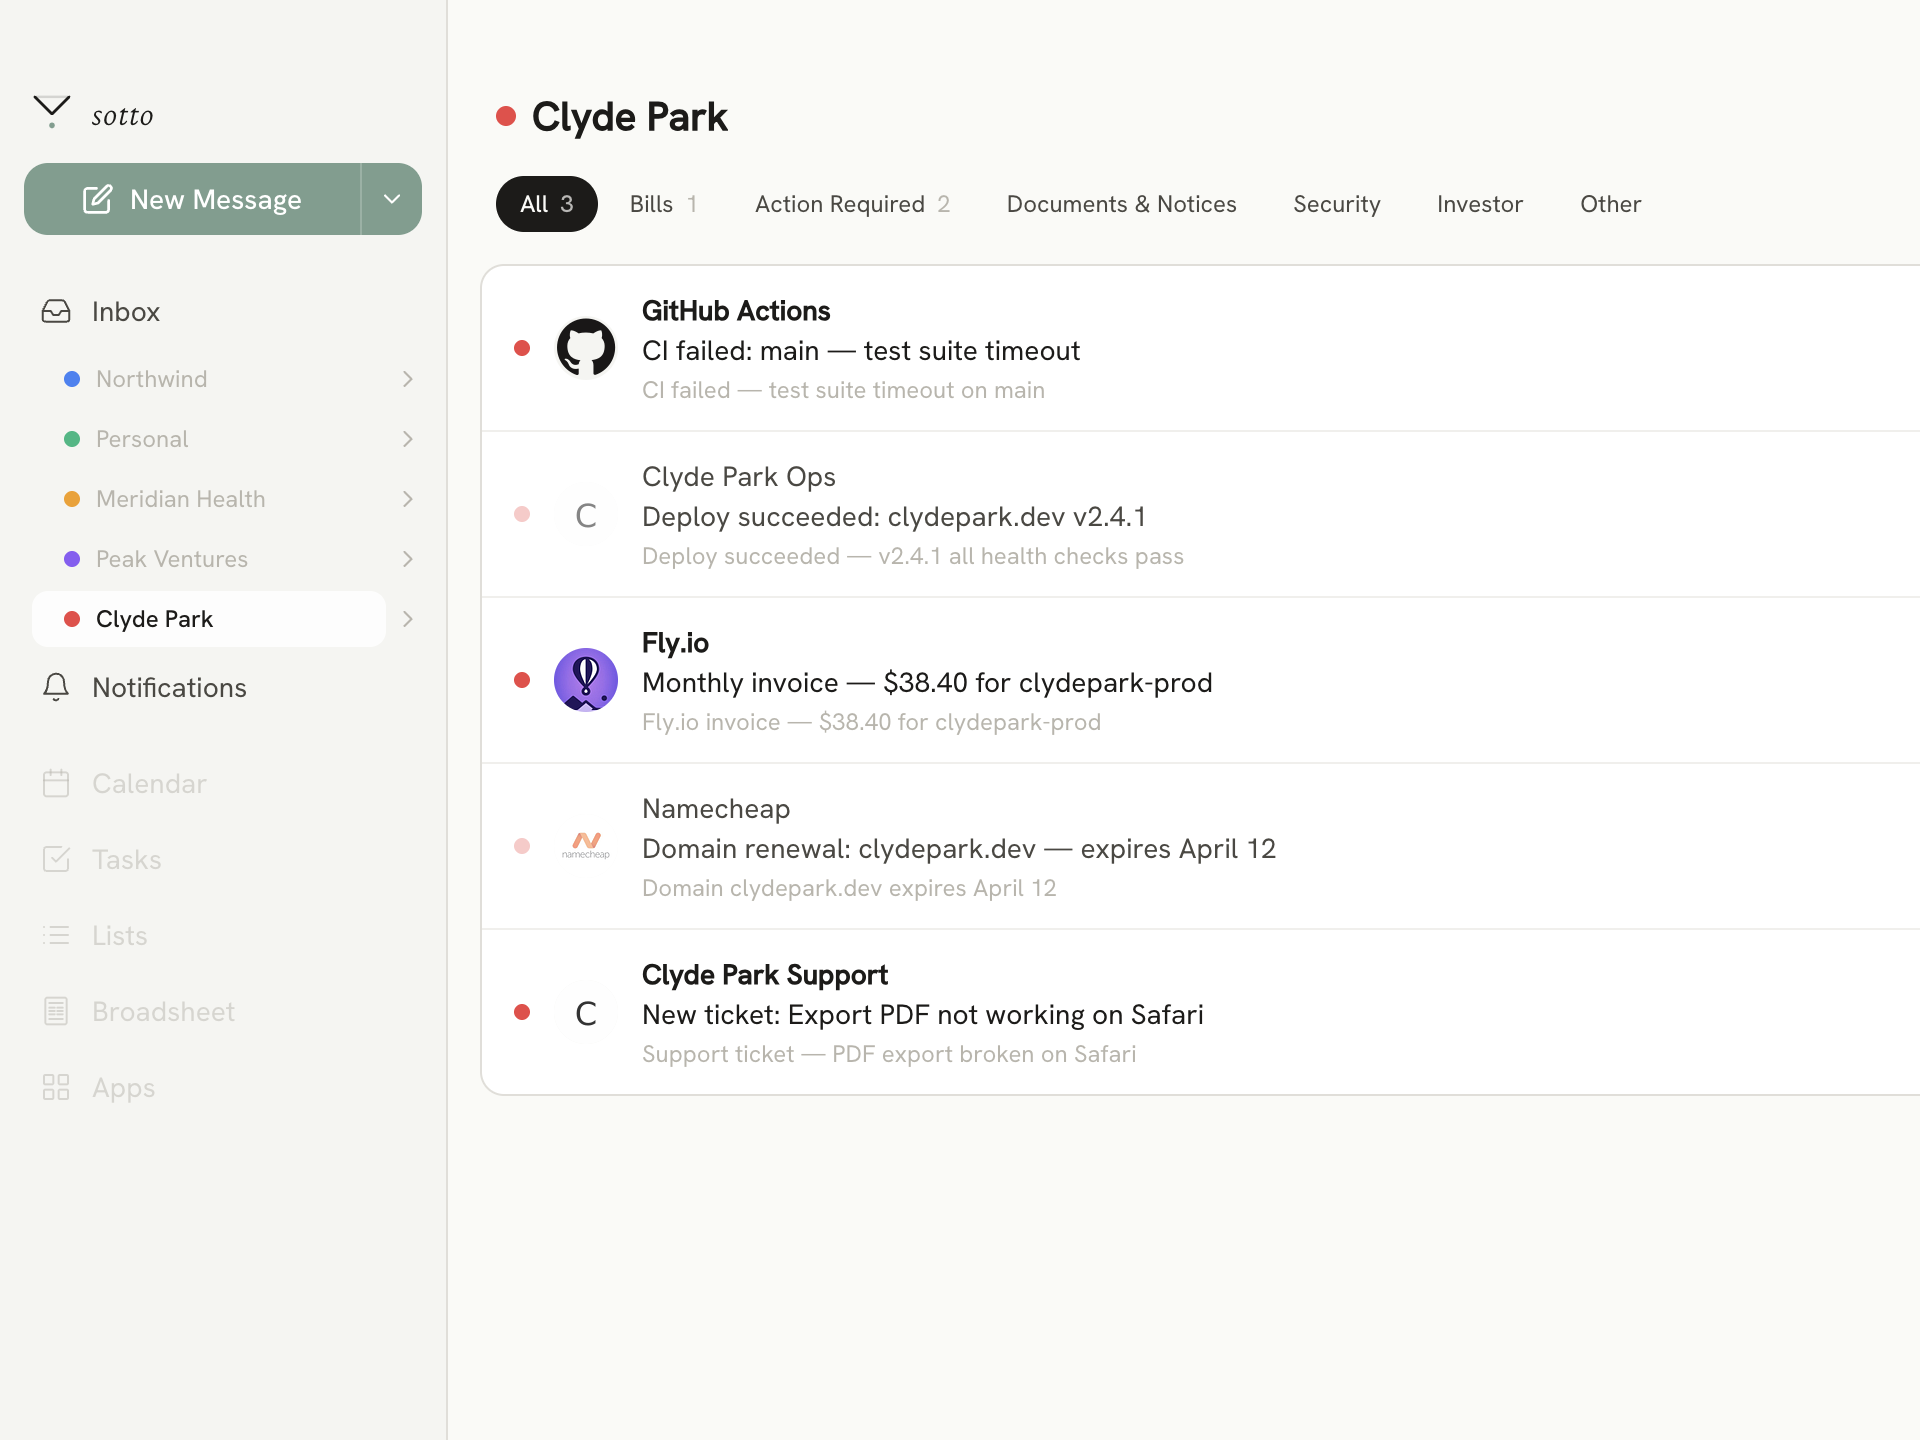
Task: Click the Inbox tray icon
Action: coord(56,312)
